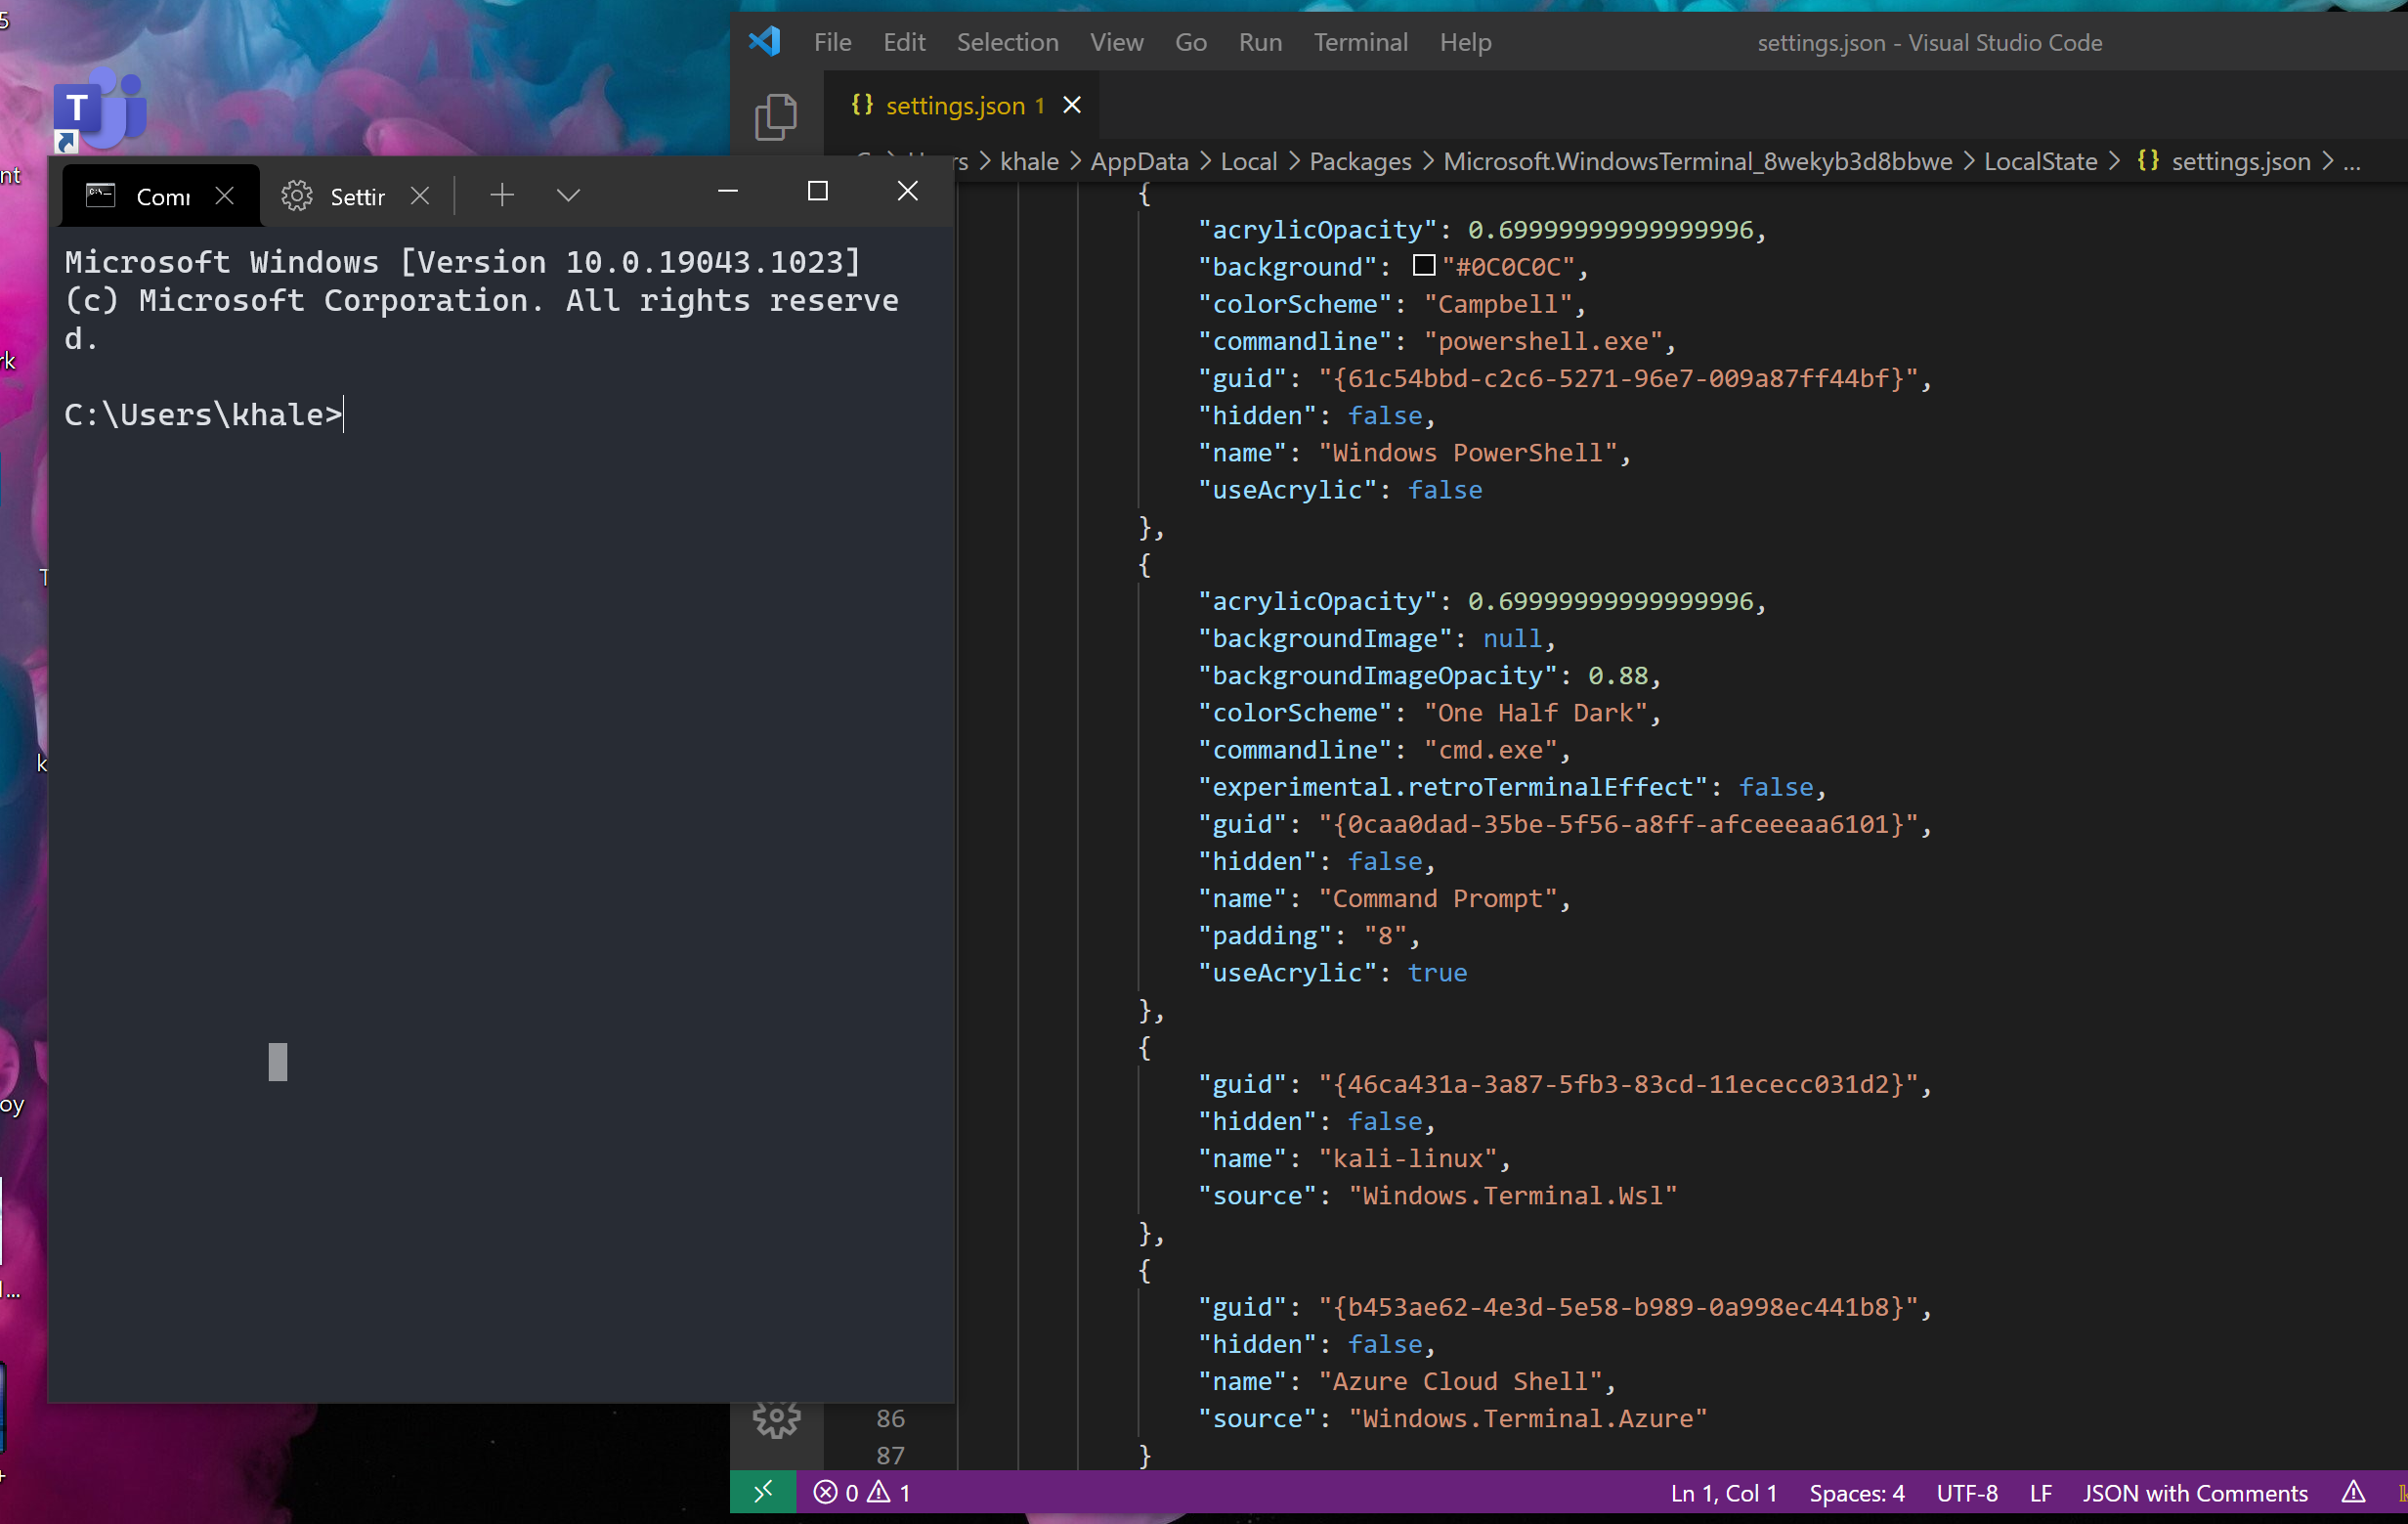Change JSON with Comments language mode
2408x1524 pixels.
tap(2194, 1492)
